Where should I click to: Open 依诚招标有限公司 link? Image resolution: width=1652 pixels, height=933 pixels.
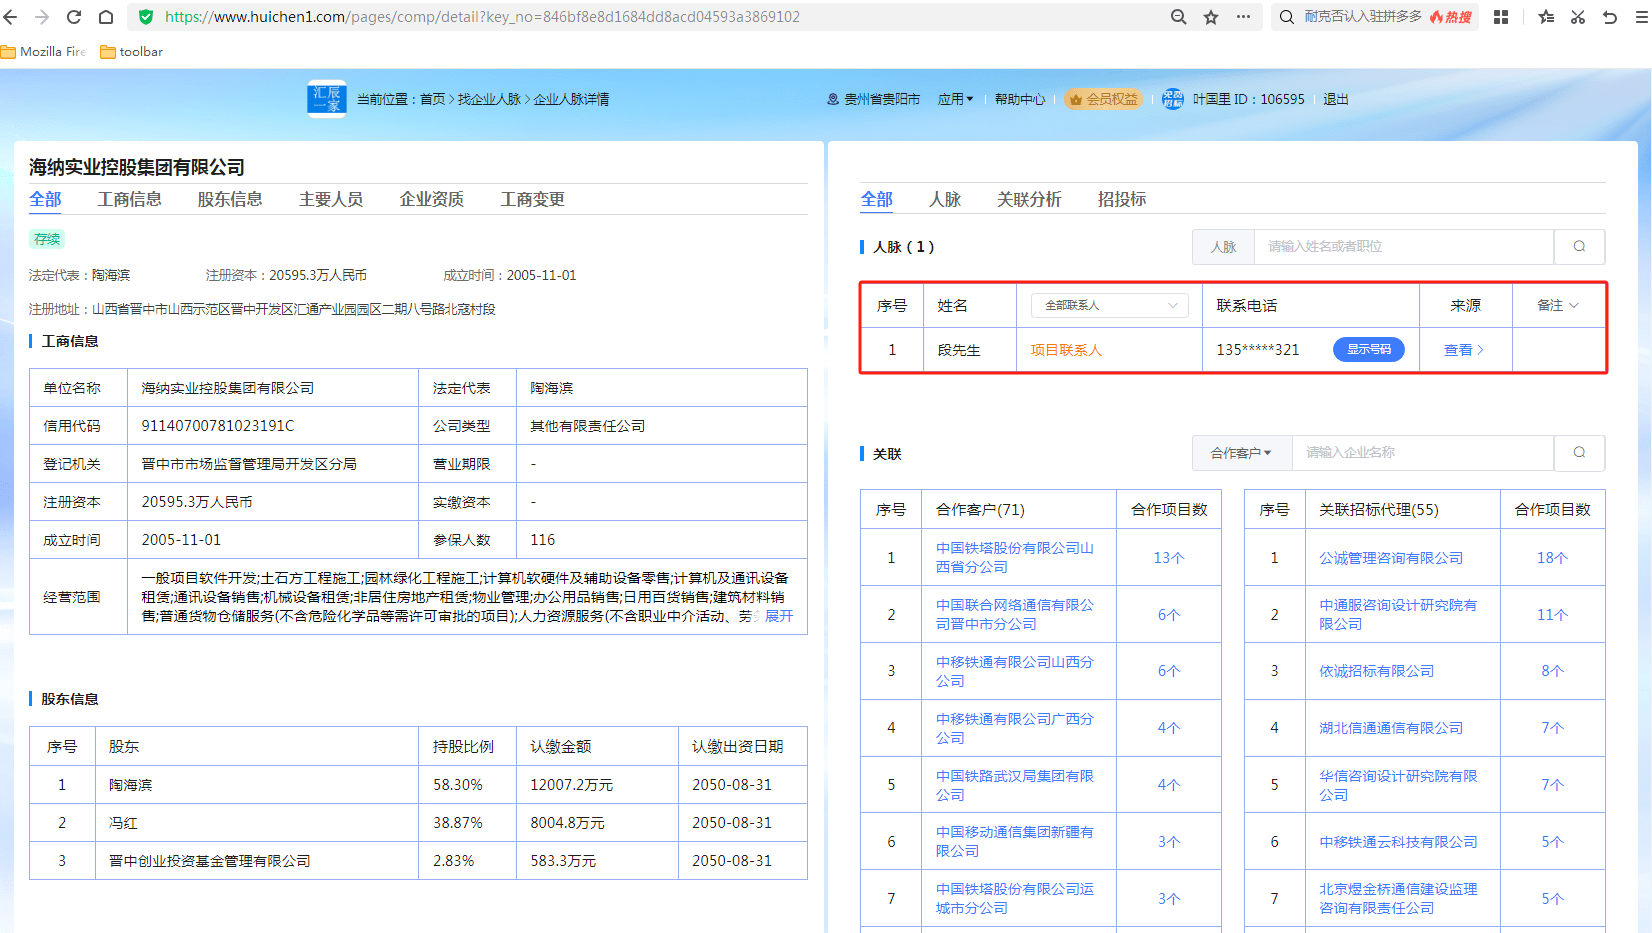tap(1377, 671)
